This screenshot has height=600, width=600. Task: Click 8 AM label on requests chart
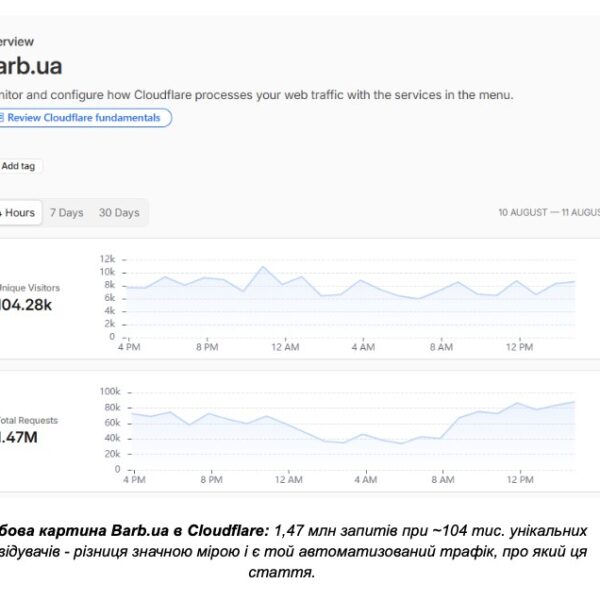pos(443,479)
